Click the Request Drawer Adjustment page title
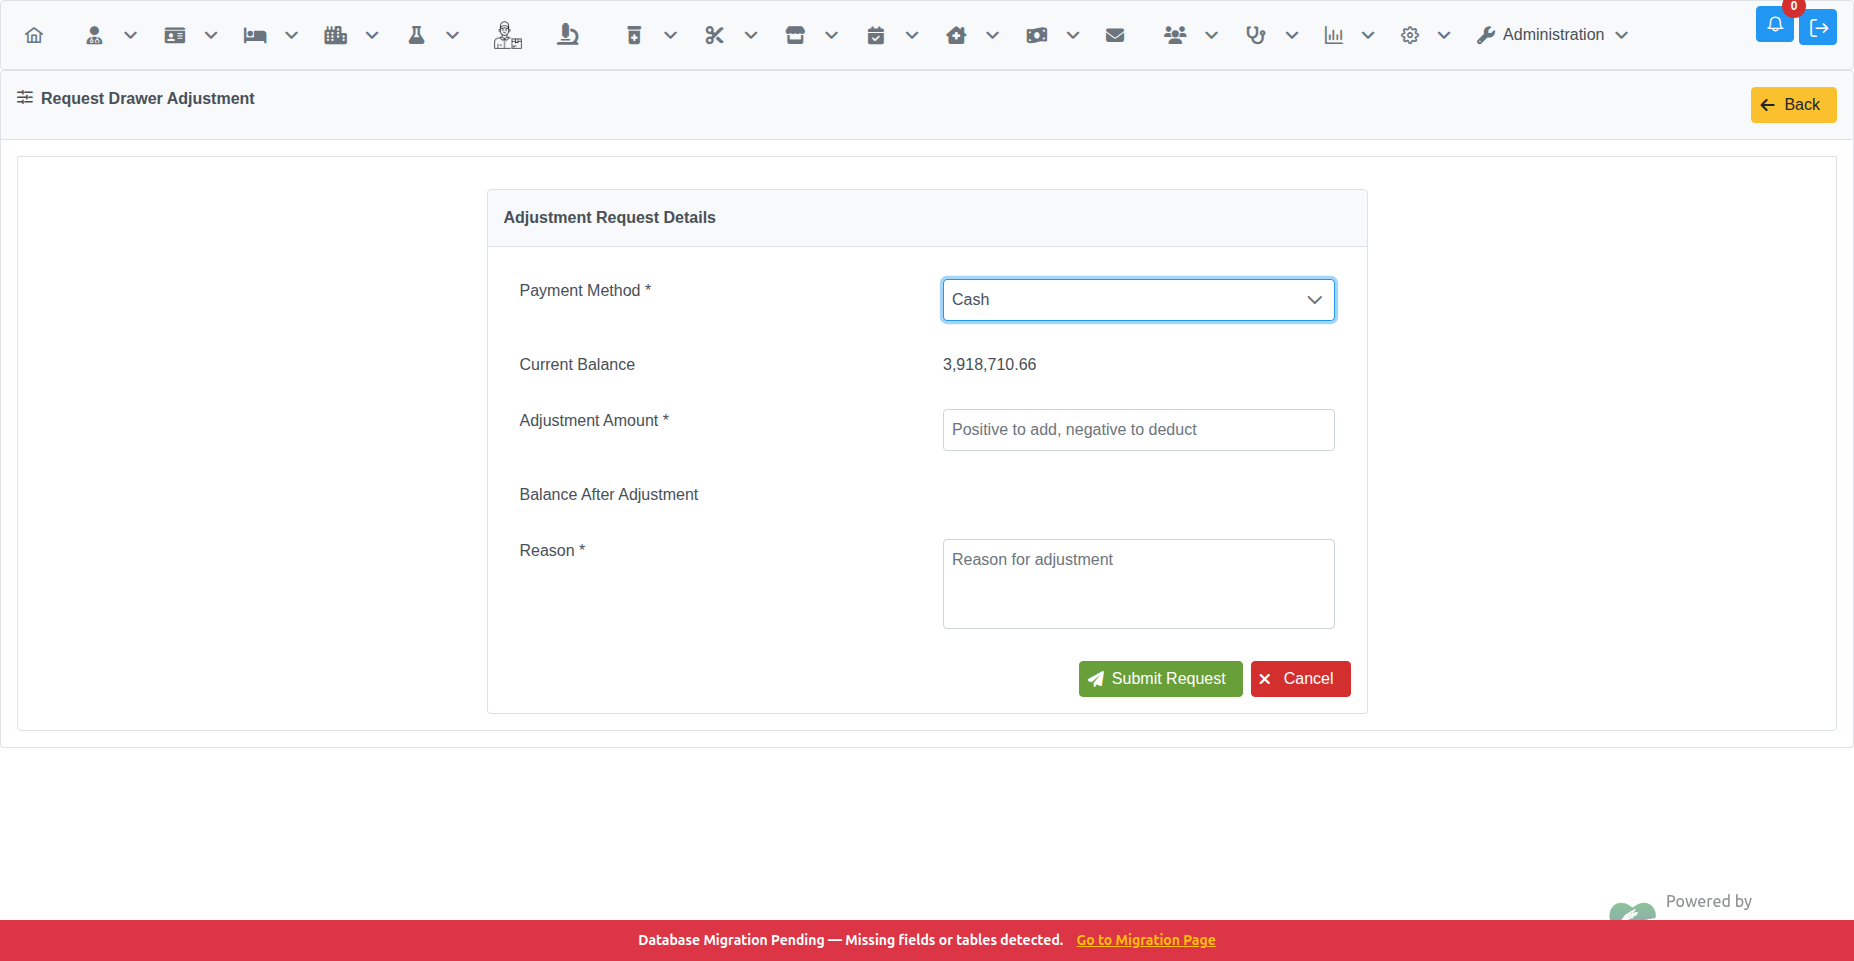This screenshot has width=1854, height=961. coord(147,98)
